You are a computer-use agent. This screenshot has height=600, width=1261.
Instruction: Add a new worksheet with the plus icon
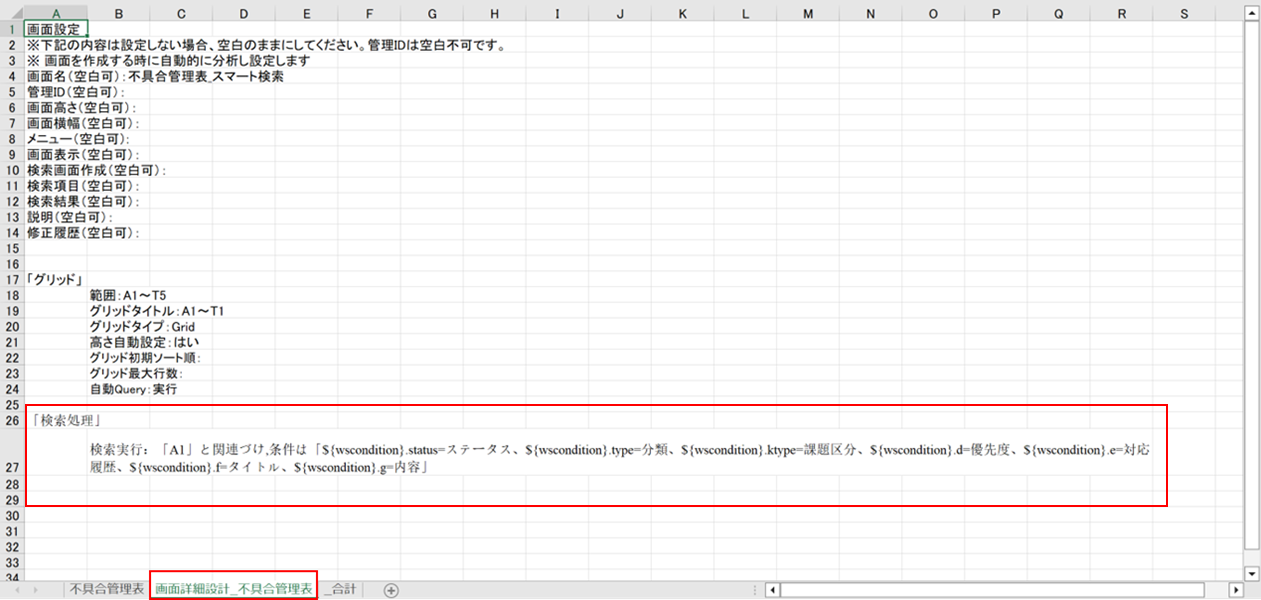click(x=390, y=589)
